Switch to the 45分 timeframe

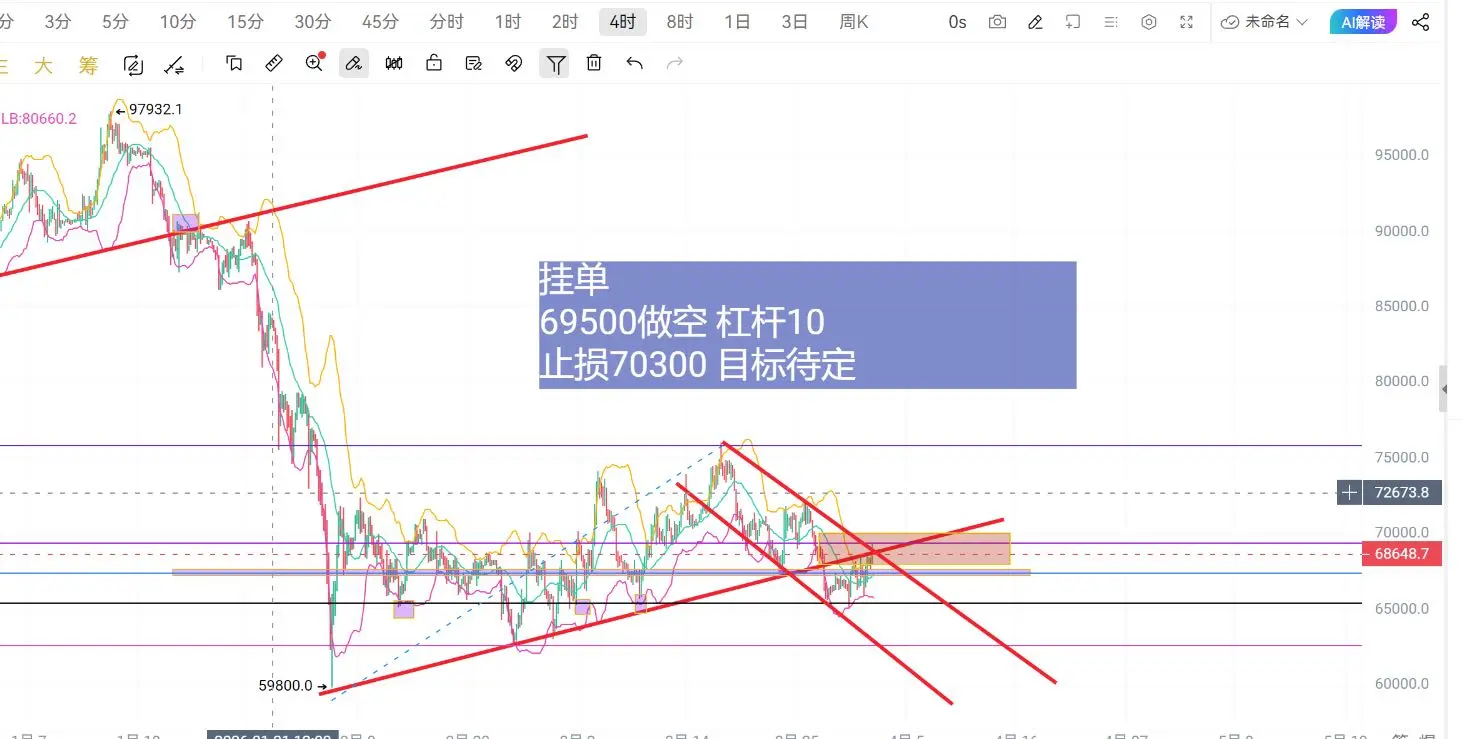click(380, 22)
